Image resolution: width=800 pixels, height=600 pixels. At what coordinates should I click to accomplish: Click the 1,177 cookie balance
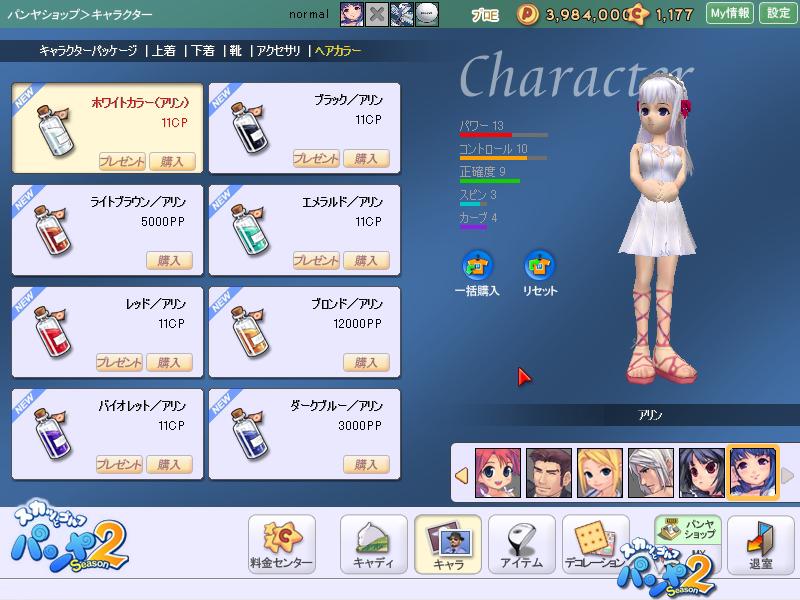(x=674, y=15)
